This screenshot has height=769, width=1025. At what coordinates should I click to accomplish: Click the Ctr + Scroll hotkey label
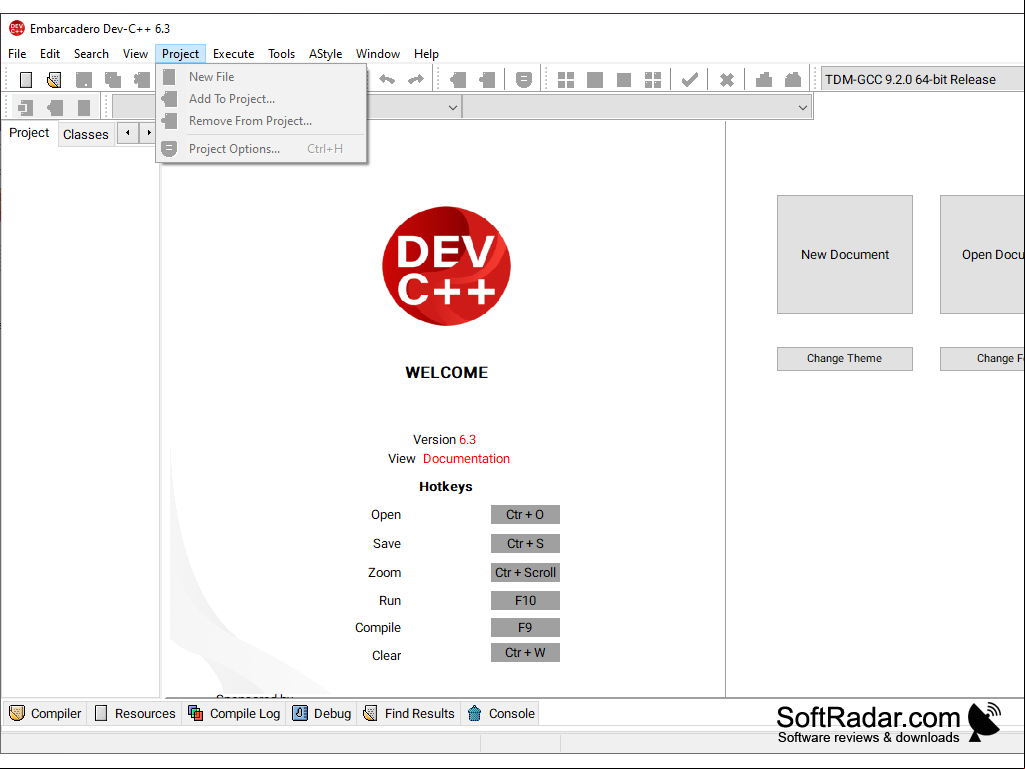pos(525,572)
